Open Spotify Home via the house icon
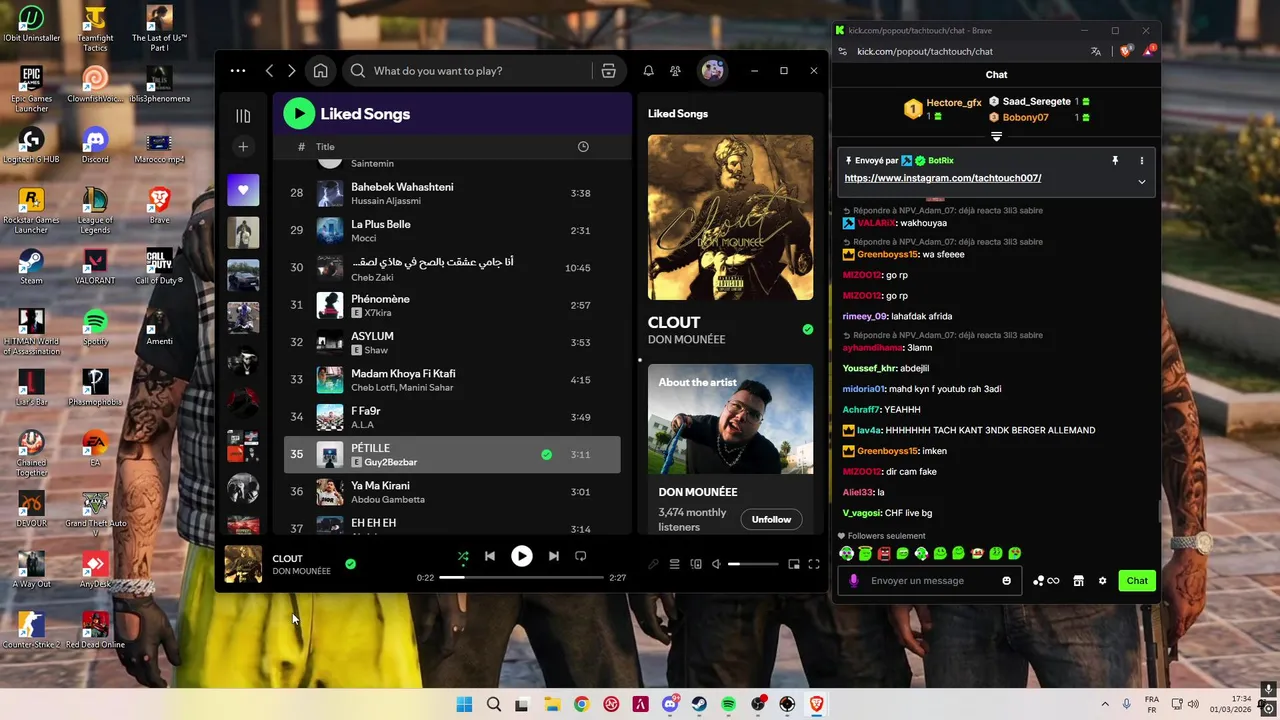The width and height of the screenshot is (1280, 720). tap(320, 71)
